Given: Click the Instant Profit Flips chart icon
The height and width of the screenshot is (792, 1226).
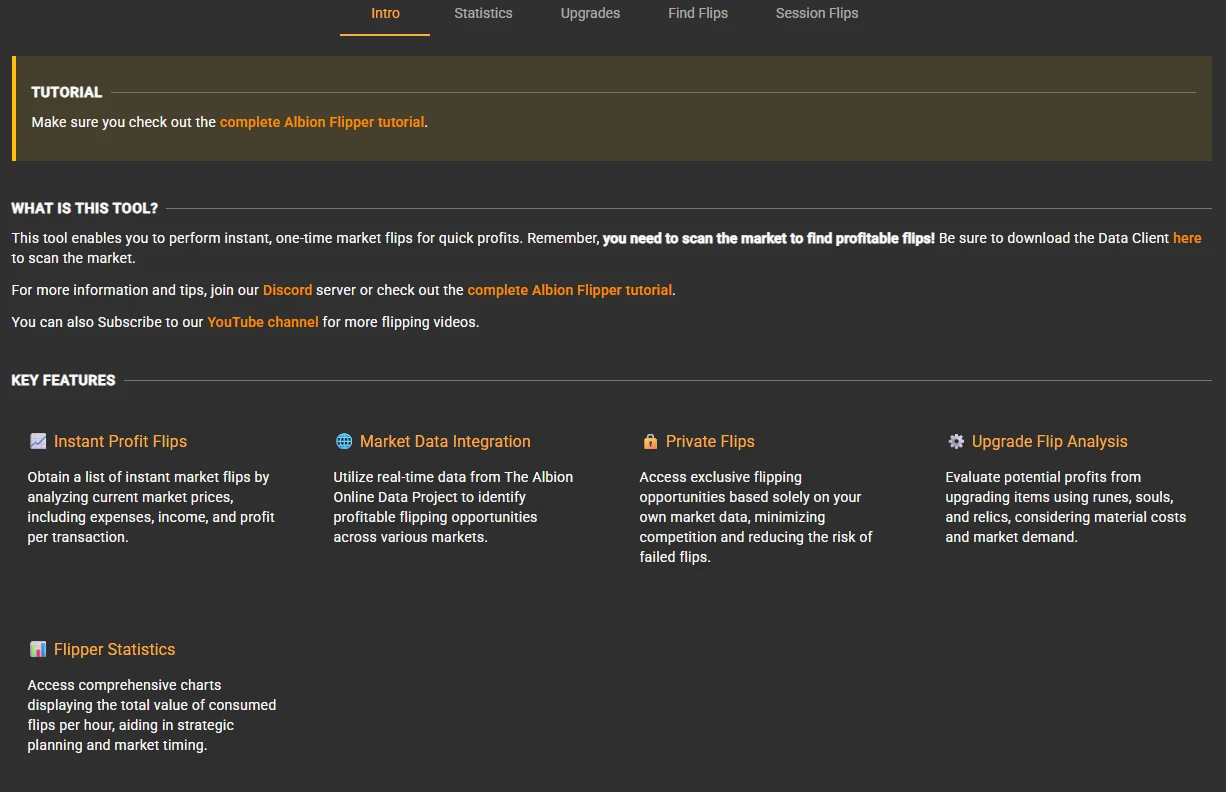Looking at the screenshot, I should (x=38, y=441).
